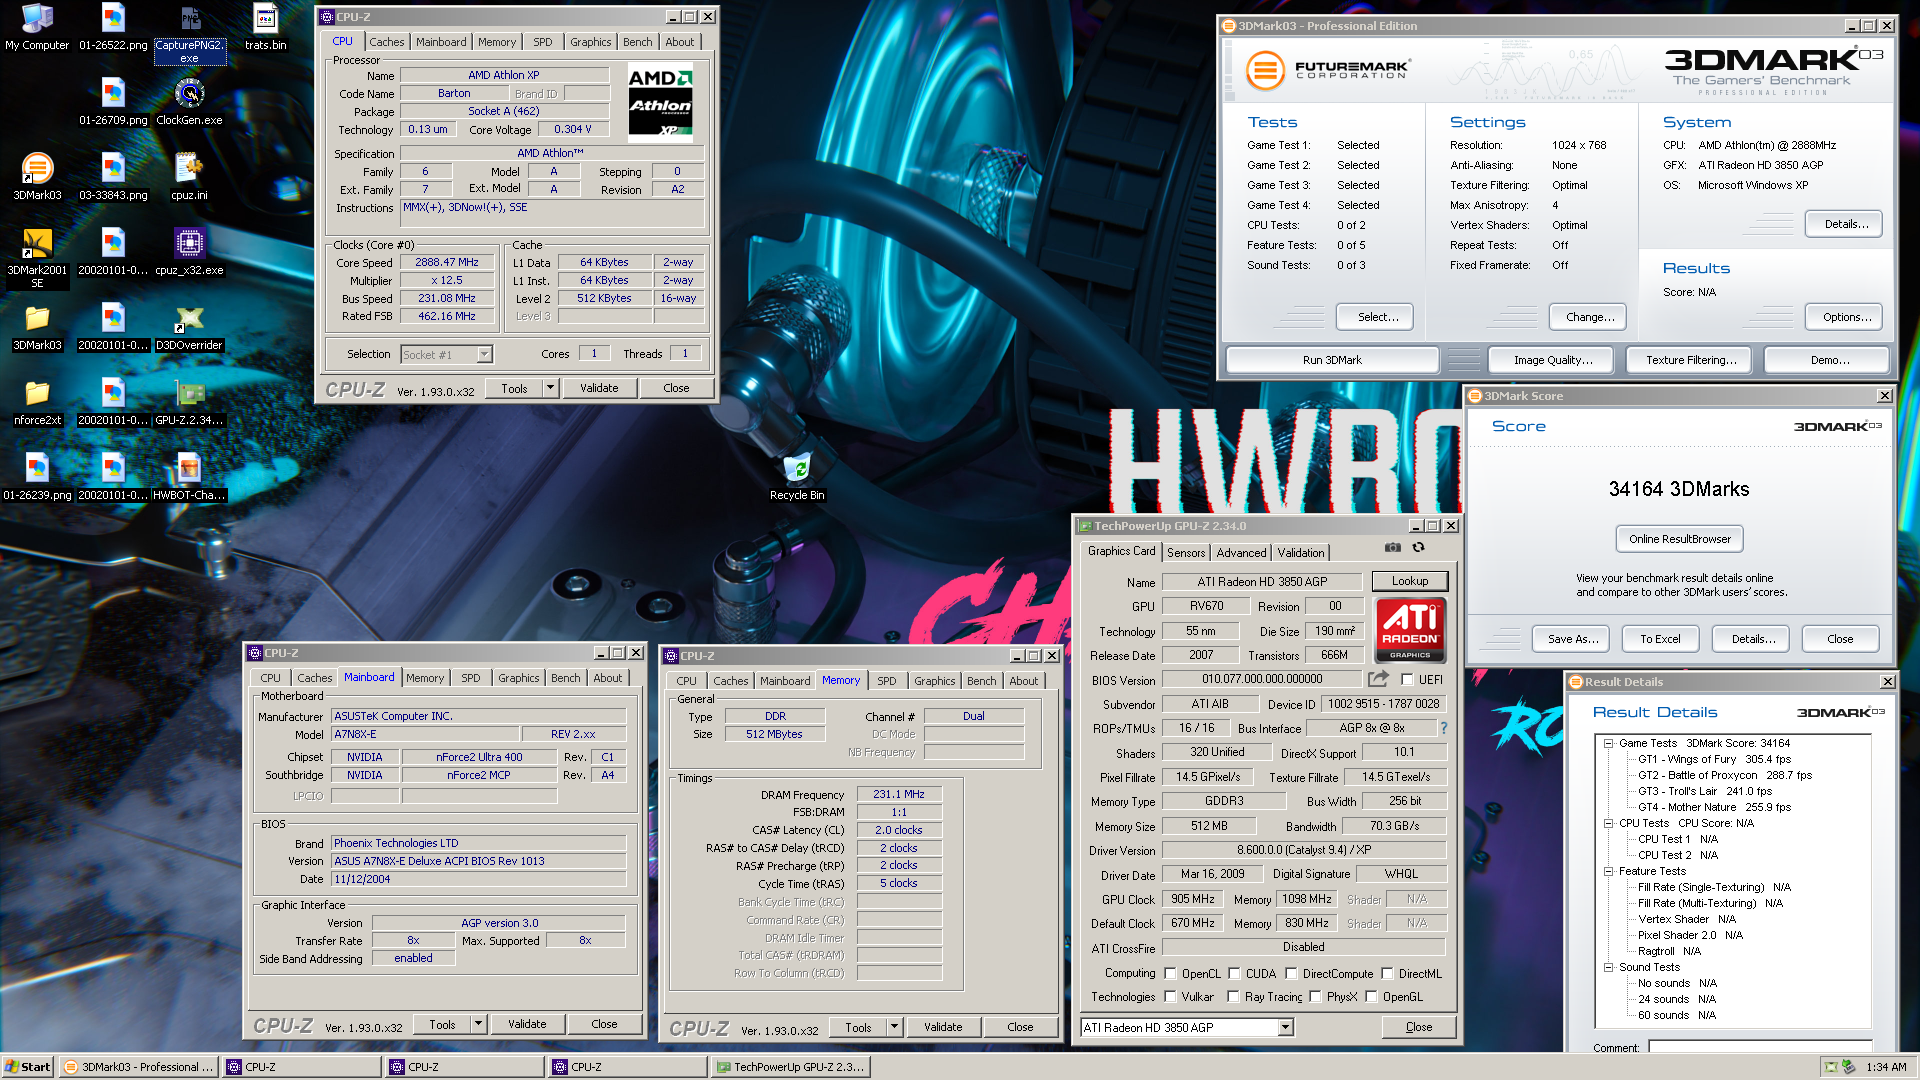1920x1080 pixels.
Task: Click the Save As... button in 3DMark Score
Action: coord(1572,639)
